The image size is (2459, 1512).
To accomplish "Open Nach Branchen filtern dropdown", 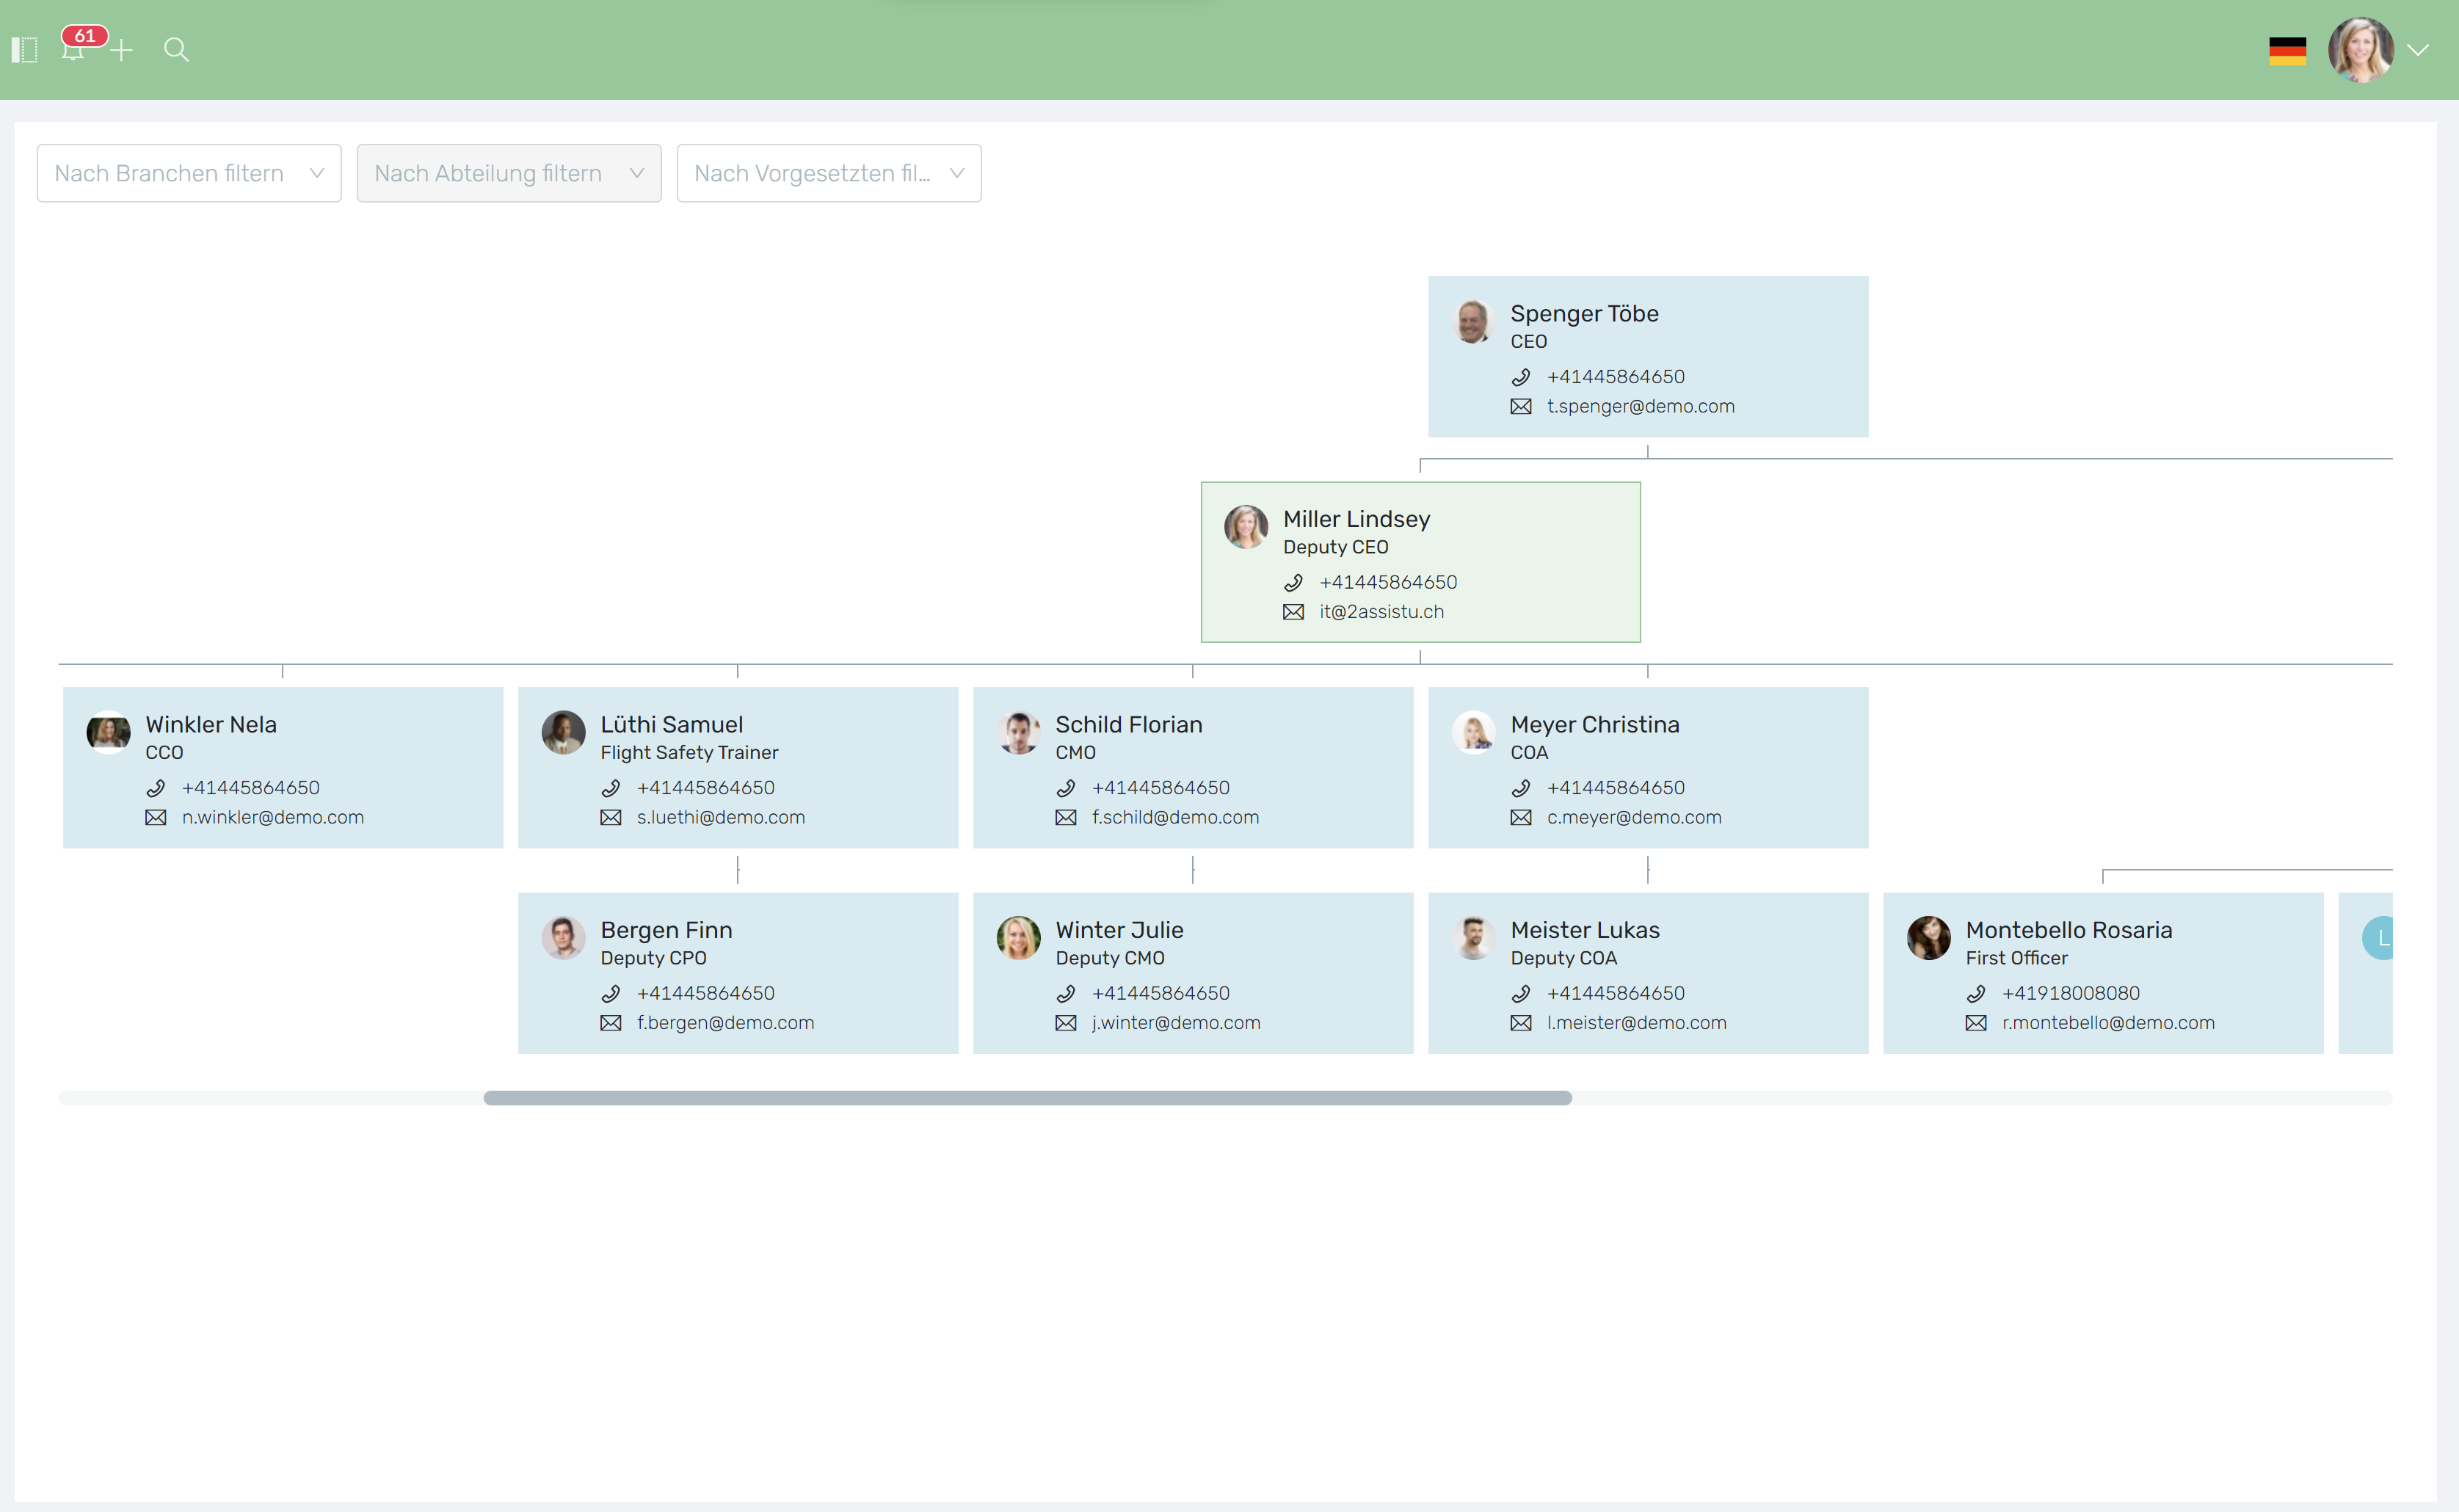I will [x=189, y=173].
